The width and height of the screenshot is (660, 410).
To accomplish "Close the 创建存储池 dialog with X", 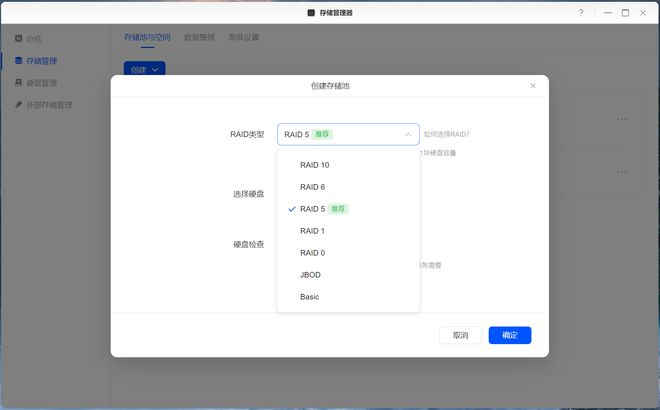I will pos(532,86).
